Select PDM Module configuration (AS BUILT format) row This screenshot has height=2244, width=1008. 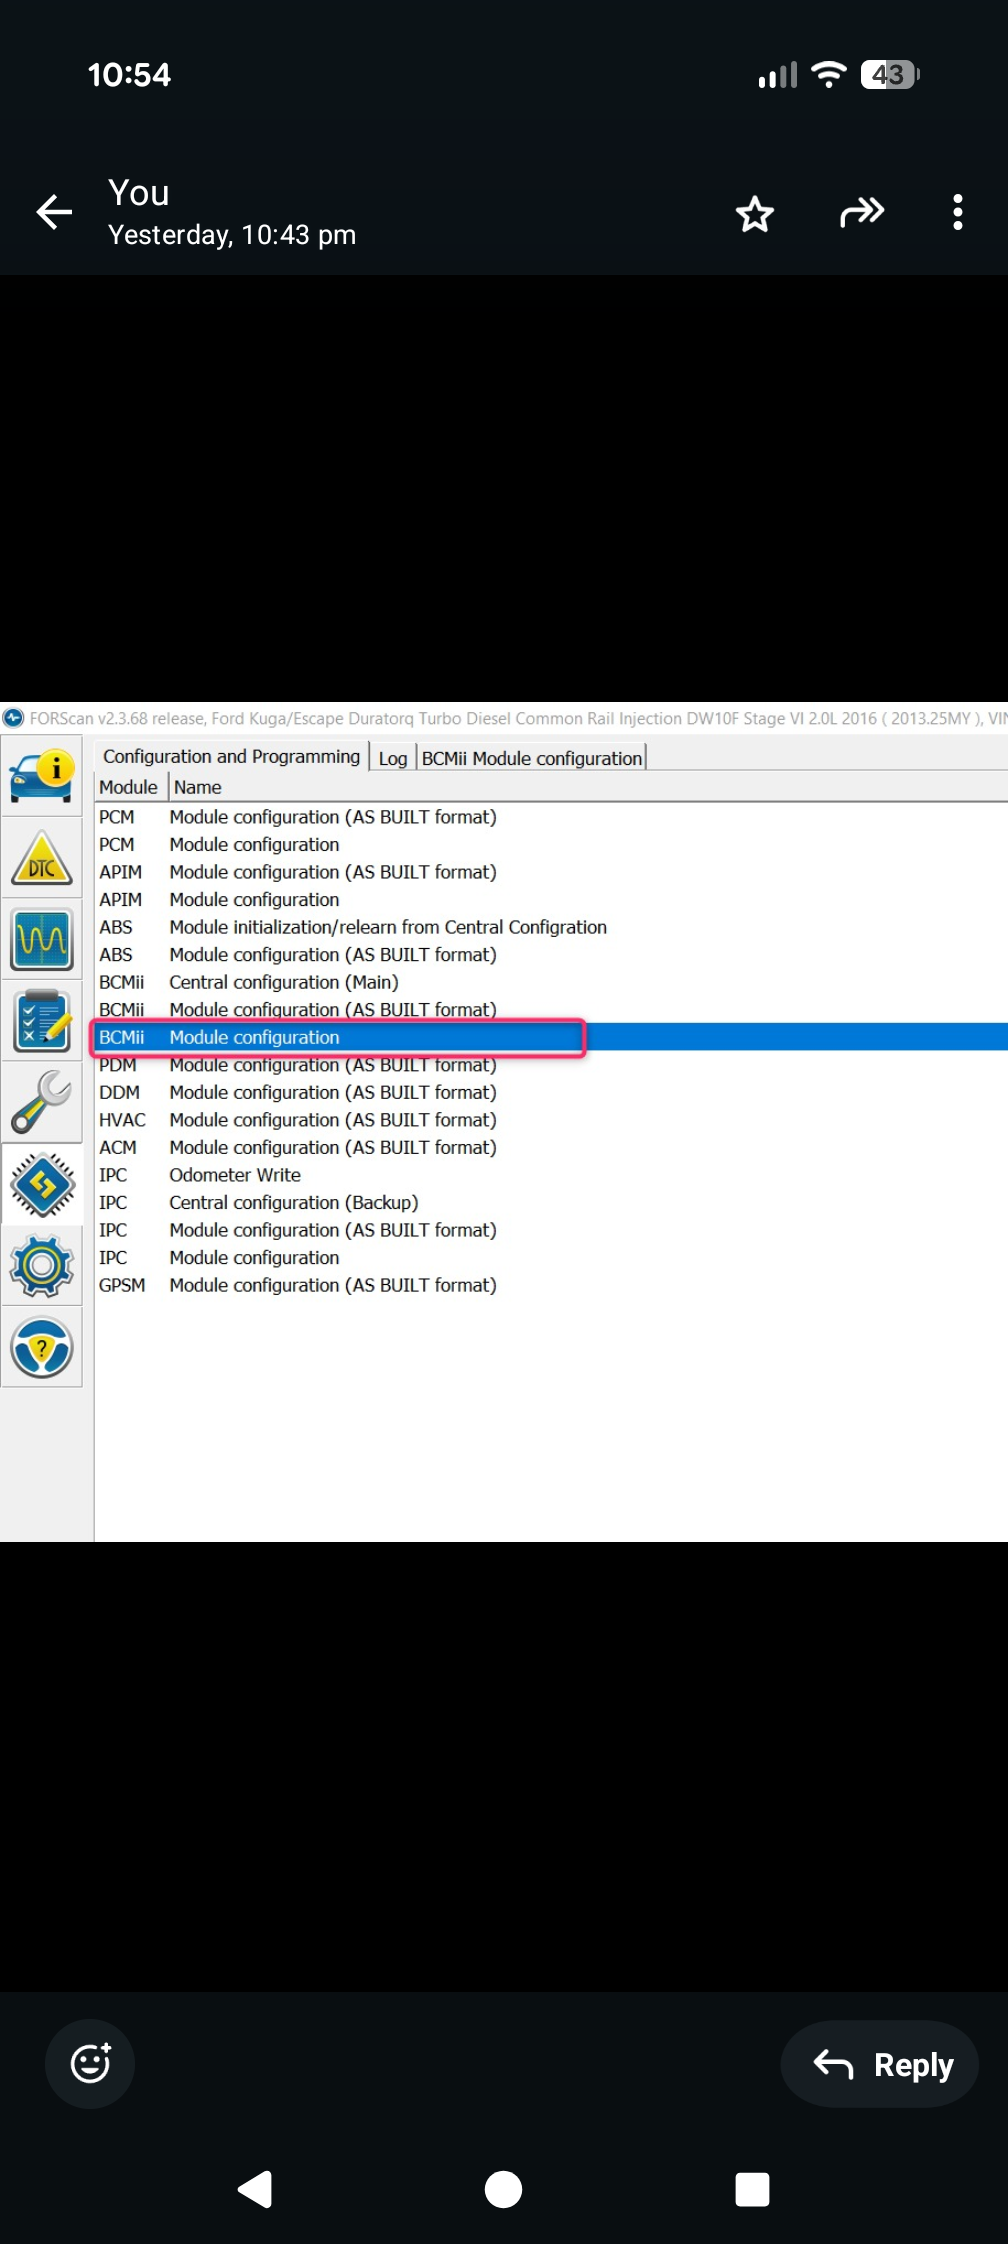550,1065
